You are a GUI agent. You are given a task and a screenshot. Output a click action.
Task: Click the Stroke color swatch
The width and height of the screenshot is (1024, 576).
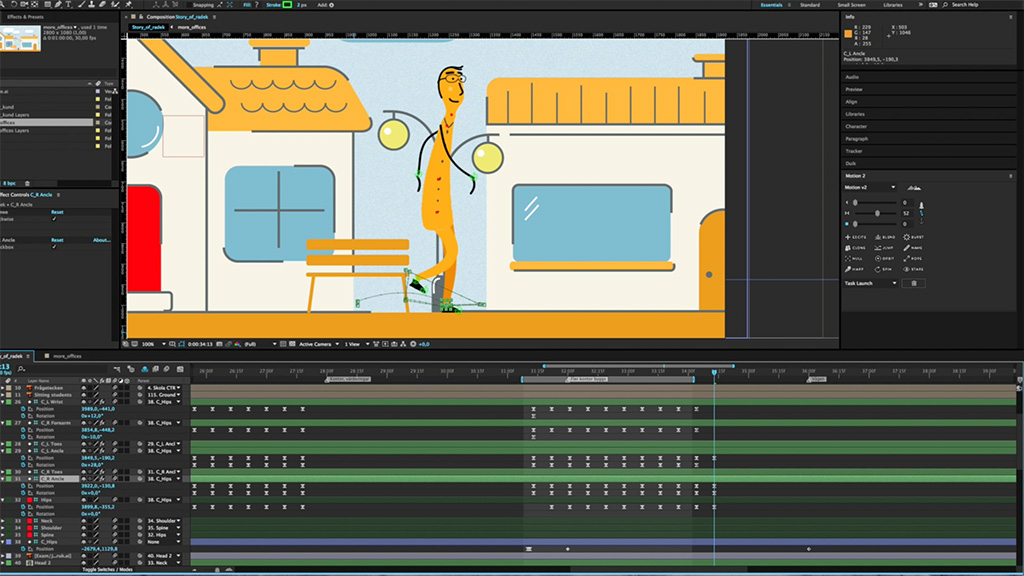(x=287, y=5)
